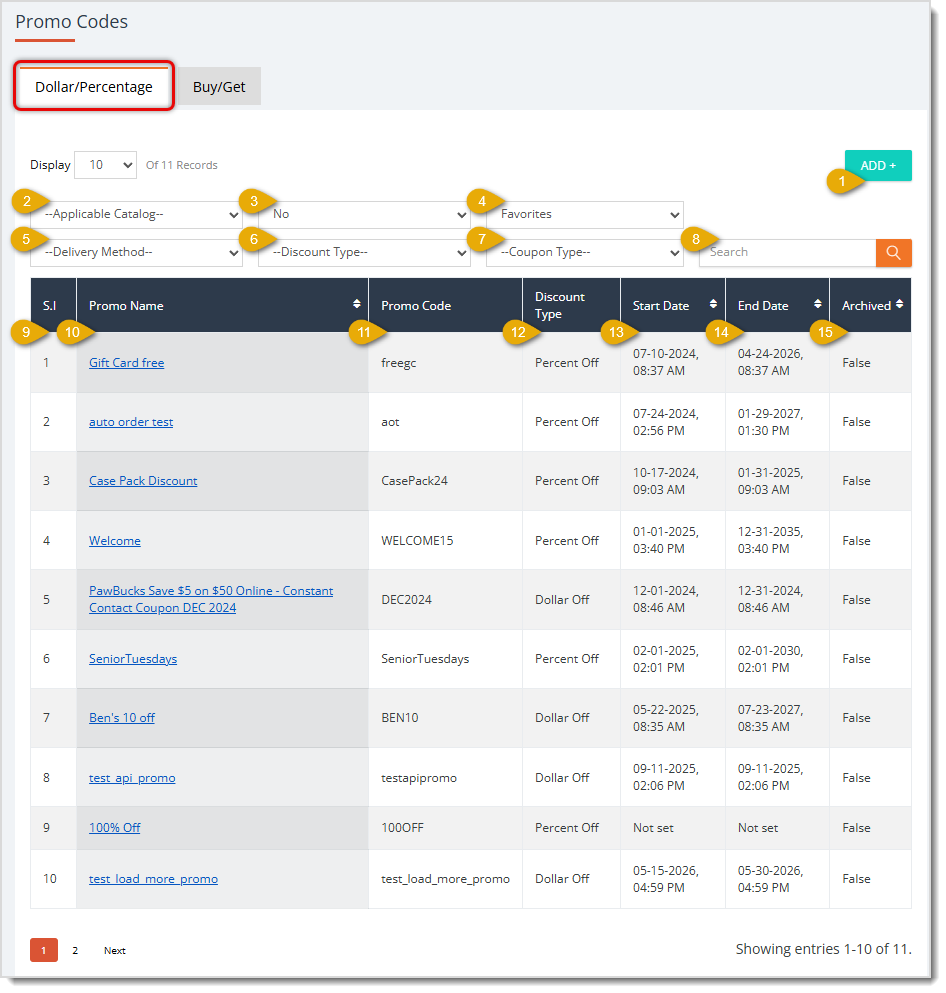The image size is (946, 993).
Task: Go to page 2
Action: click(x=75, y=951)
